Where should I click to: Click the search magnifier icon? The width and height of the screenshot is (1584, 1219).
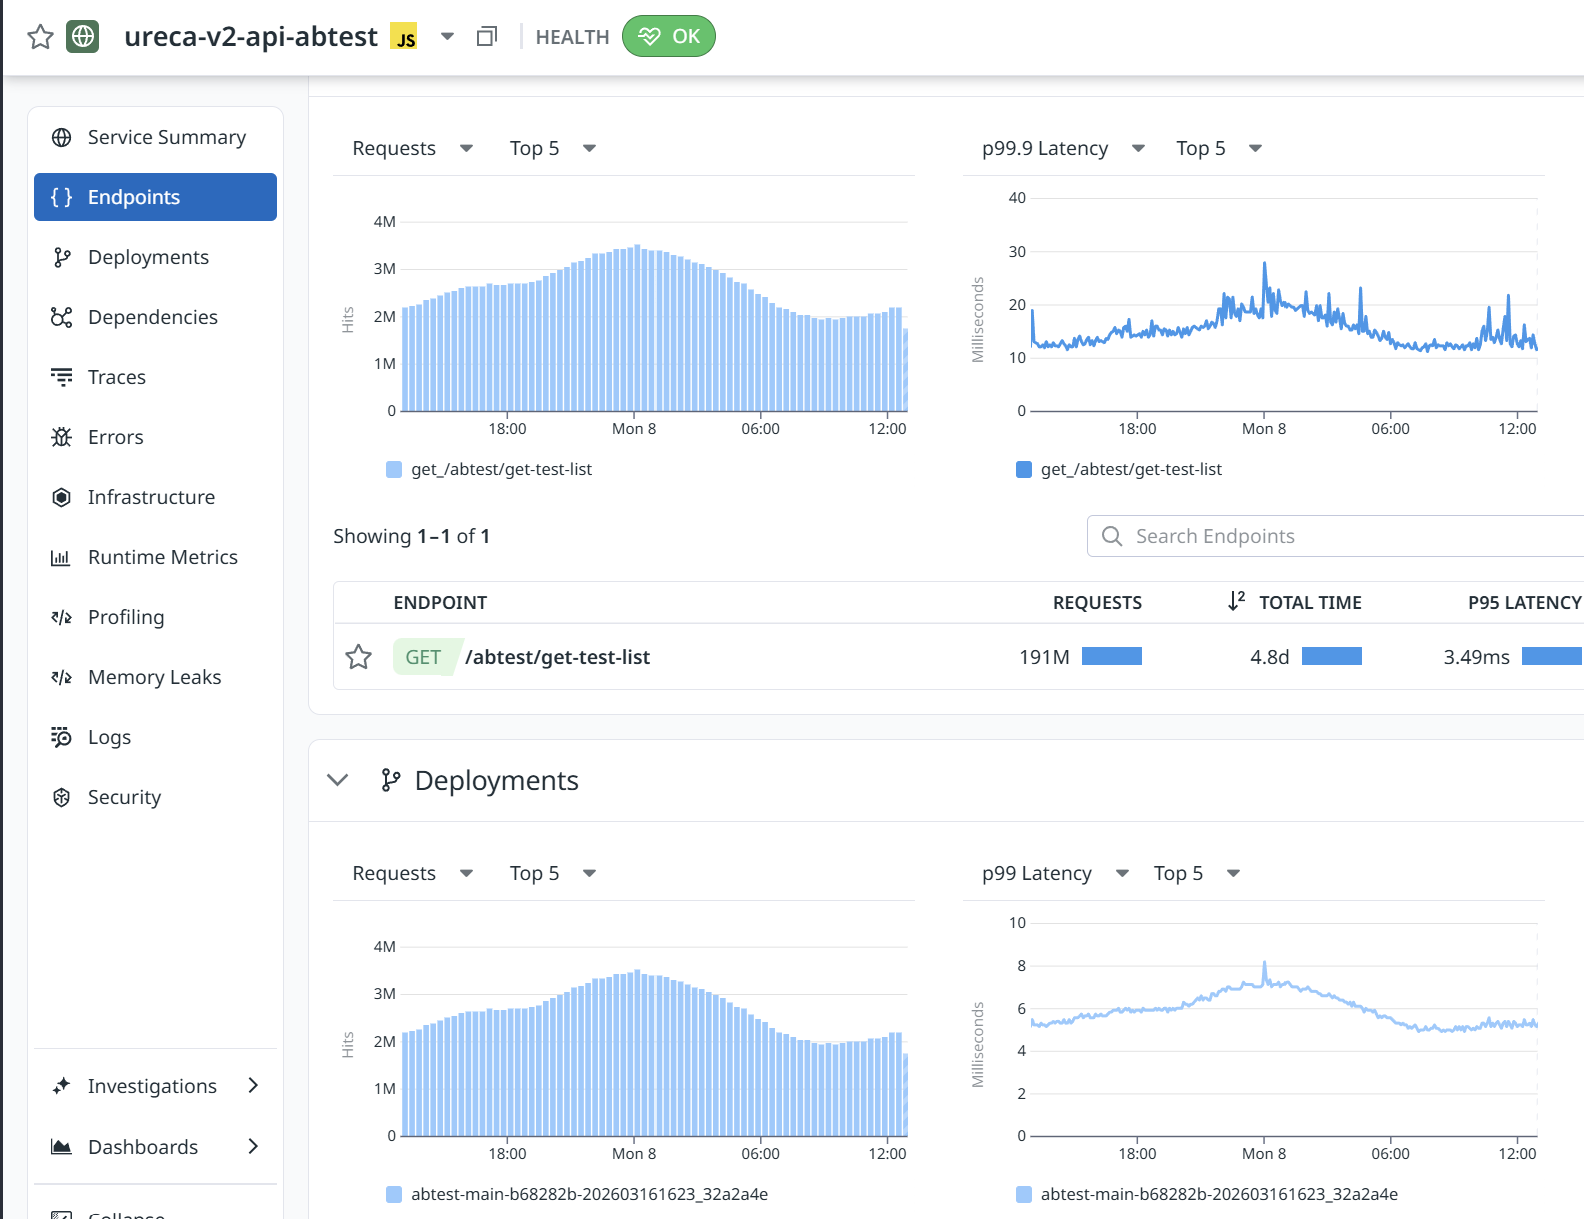pos(1112,536)
